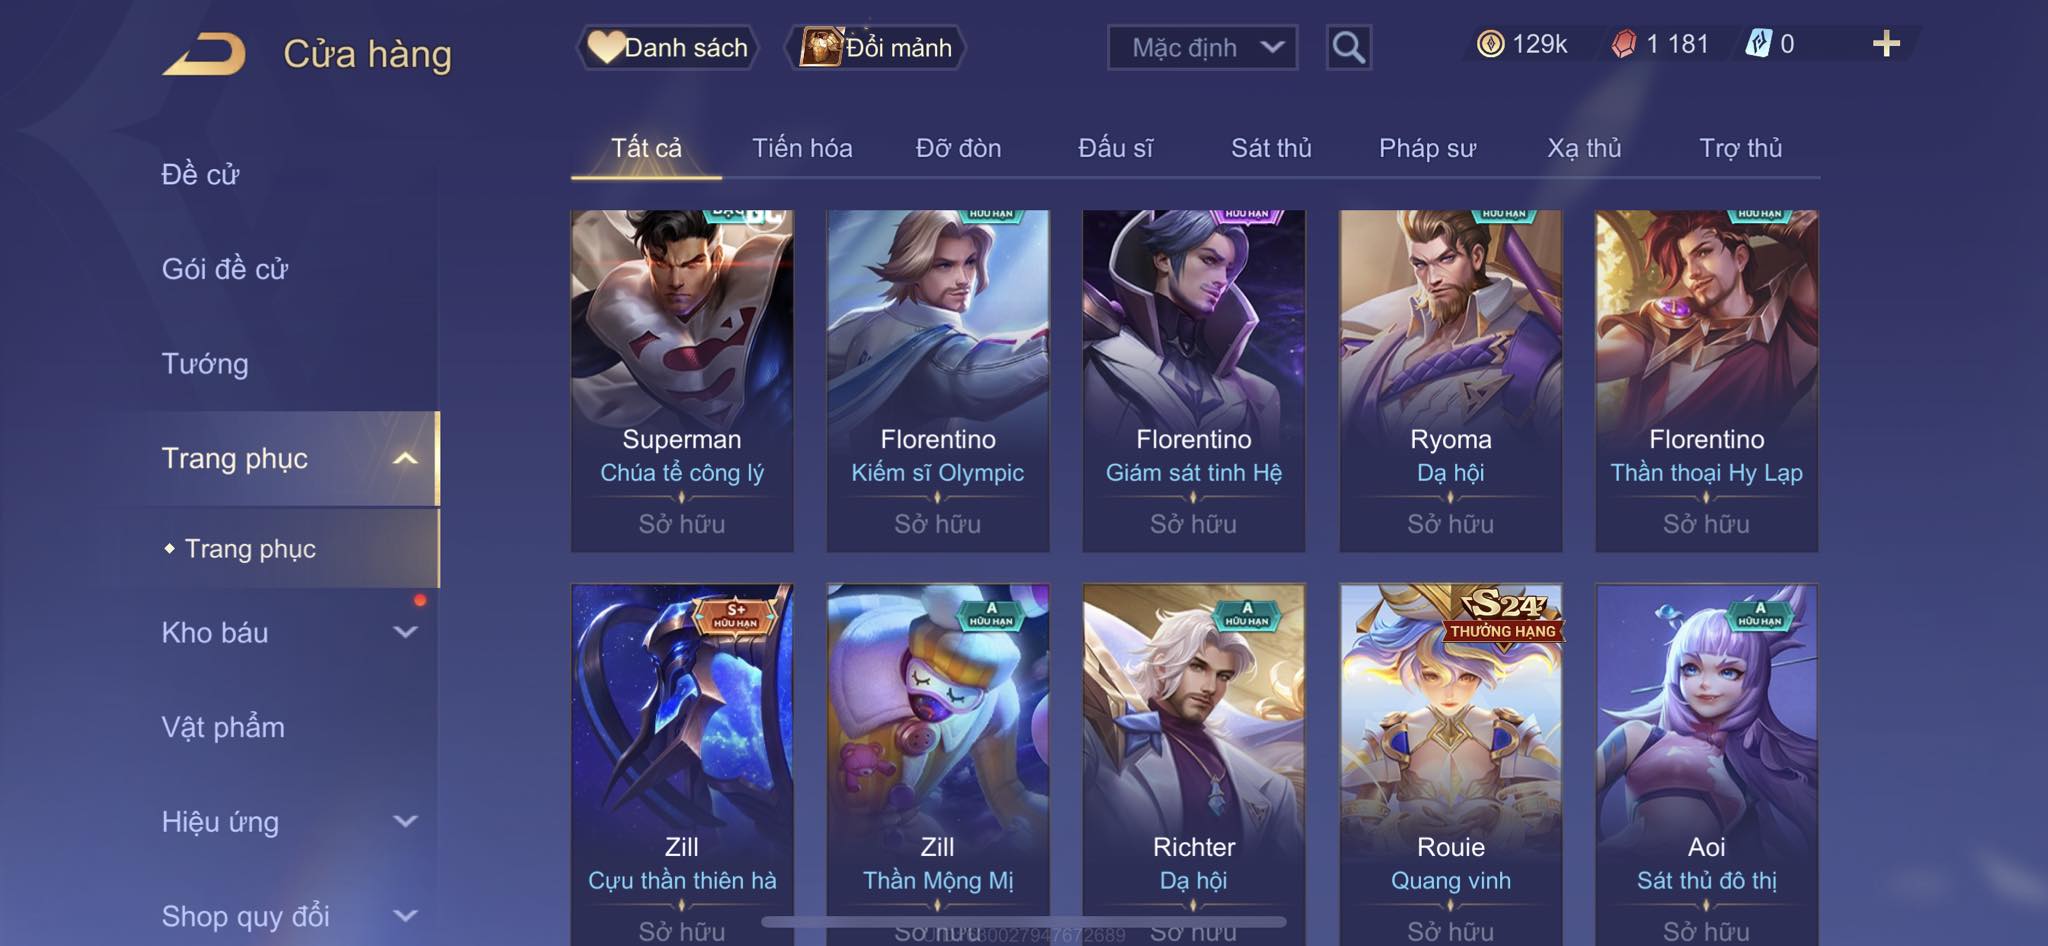
Task: Open the Vật phẩm sidebar menu
Action: click(223, 727)
